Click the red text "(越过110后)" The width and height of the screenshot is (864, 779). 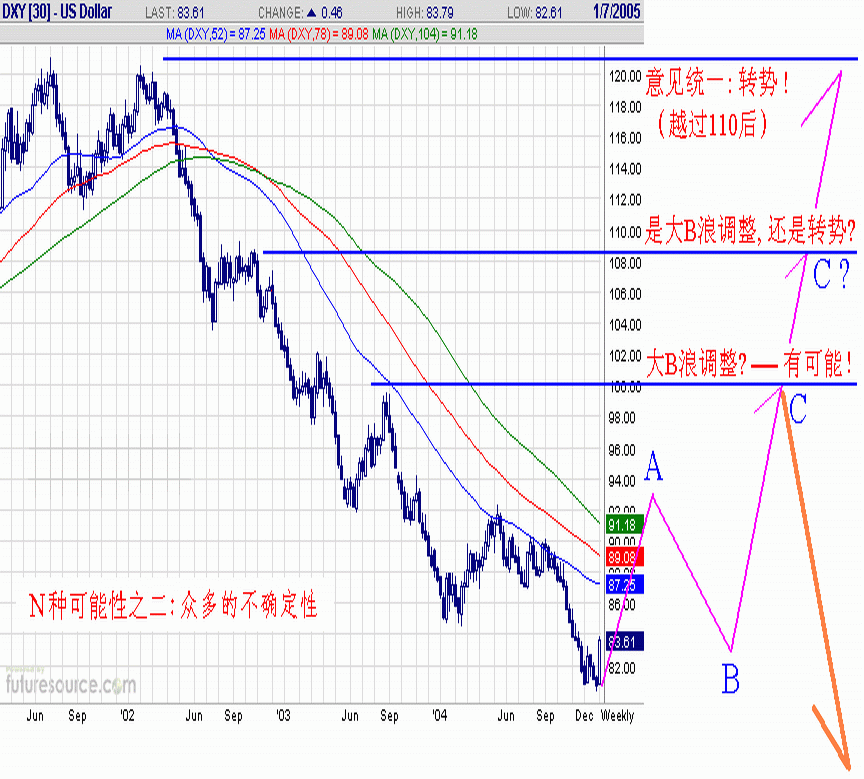click(711, 124)
